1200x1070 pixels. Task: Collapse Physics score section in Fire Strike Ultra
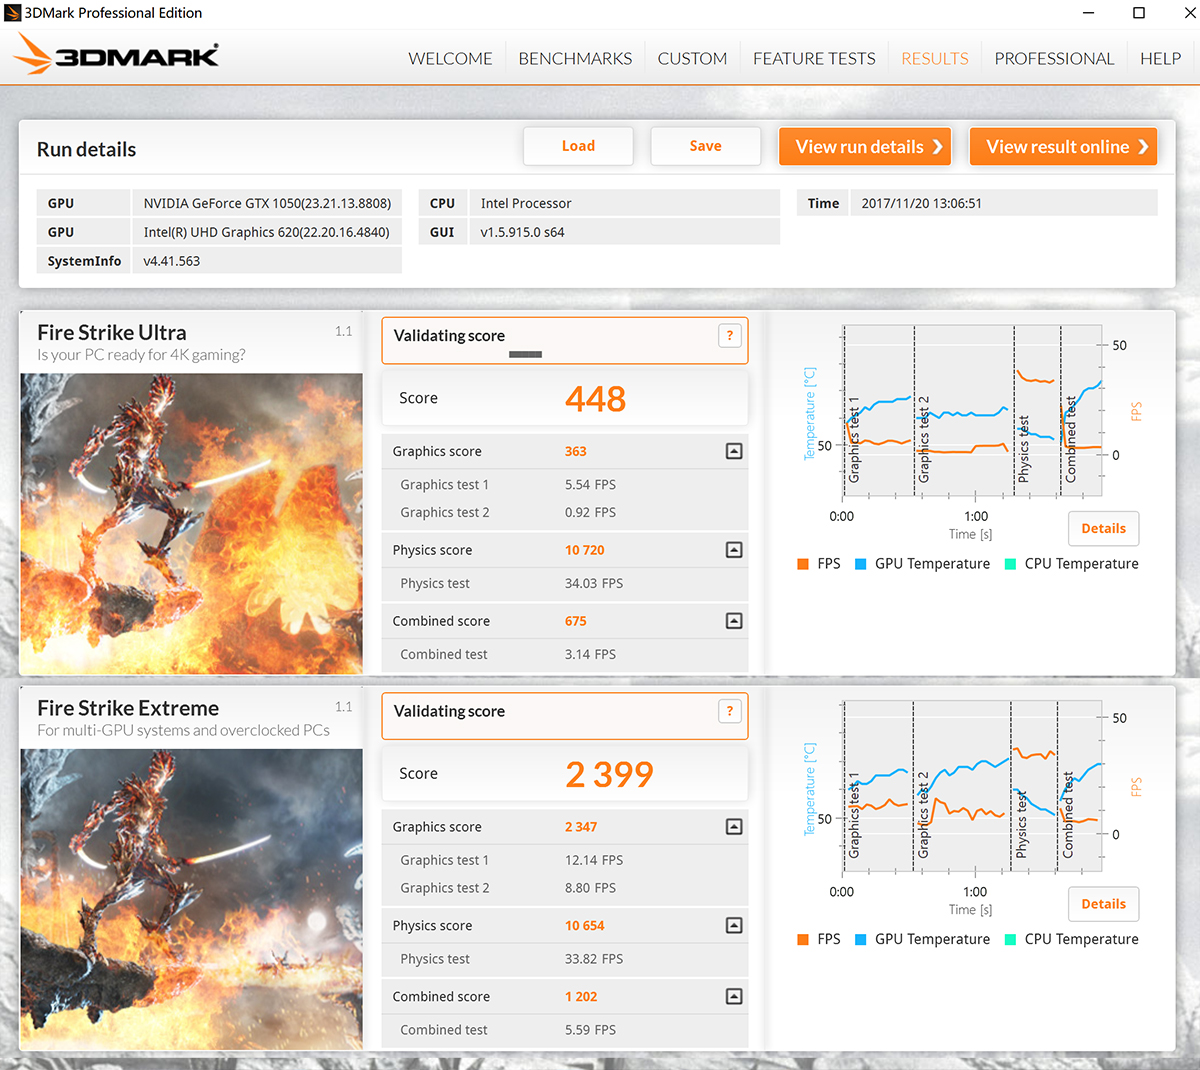click(x=734, y=550)
